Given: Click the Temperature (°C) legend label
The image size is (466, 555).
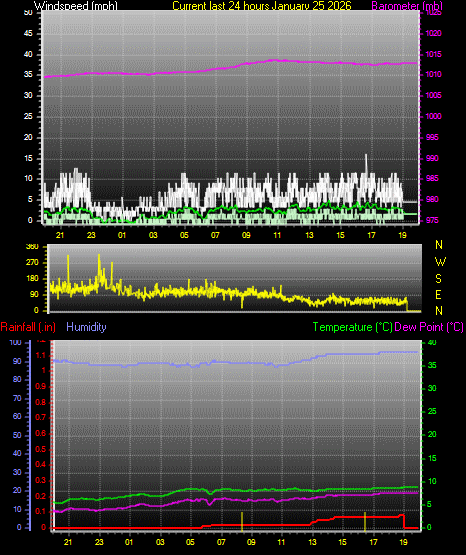Looking at the screenshot, I should [352, 327].
